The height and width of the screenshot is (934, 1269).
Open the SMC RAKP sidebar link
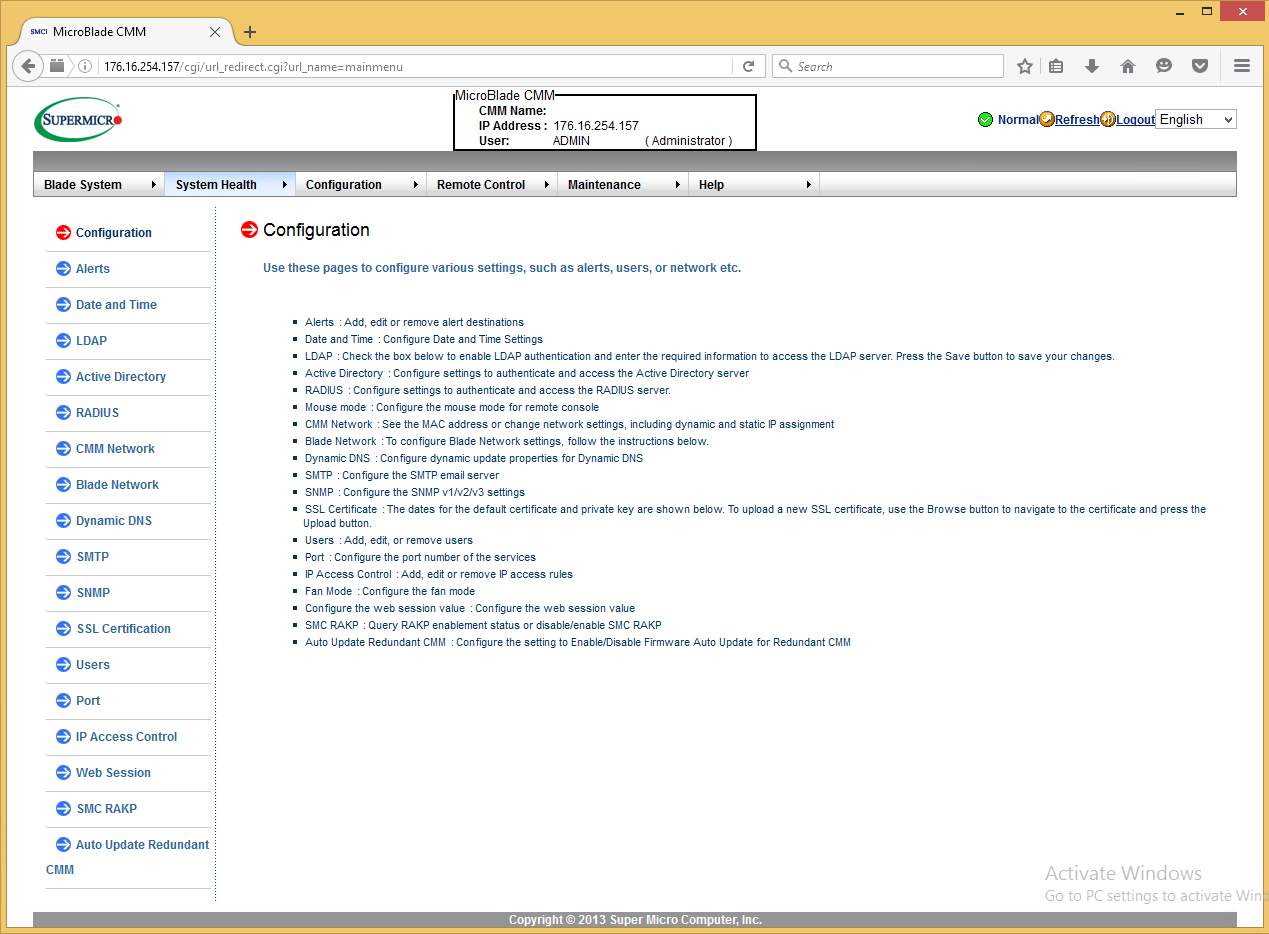coord(107,808)
